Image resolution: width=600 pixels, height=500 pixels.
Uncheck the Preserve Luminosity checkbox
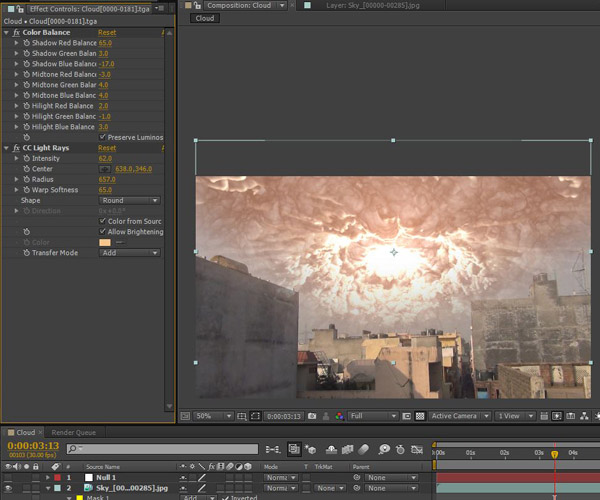point(103,137)
